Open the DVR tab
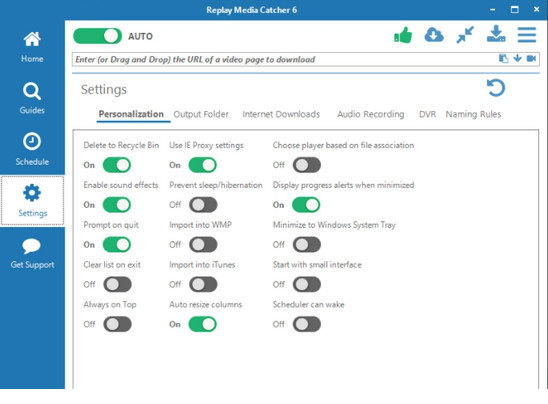Viewport: 548px width, 404px height. (x=427, y=114)
